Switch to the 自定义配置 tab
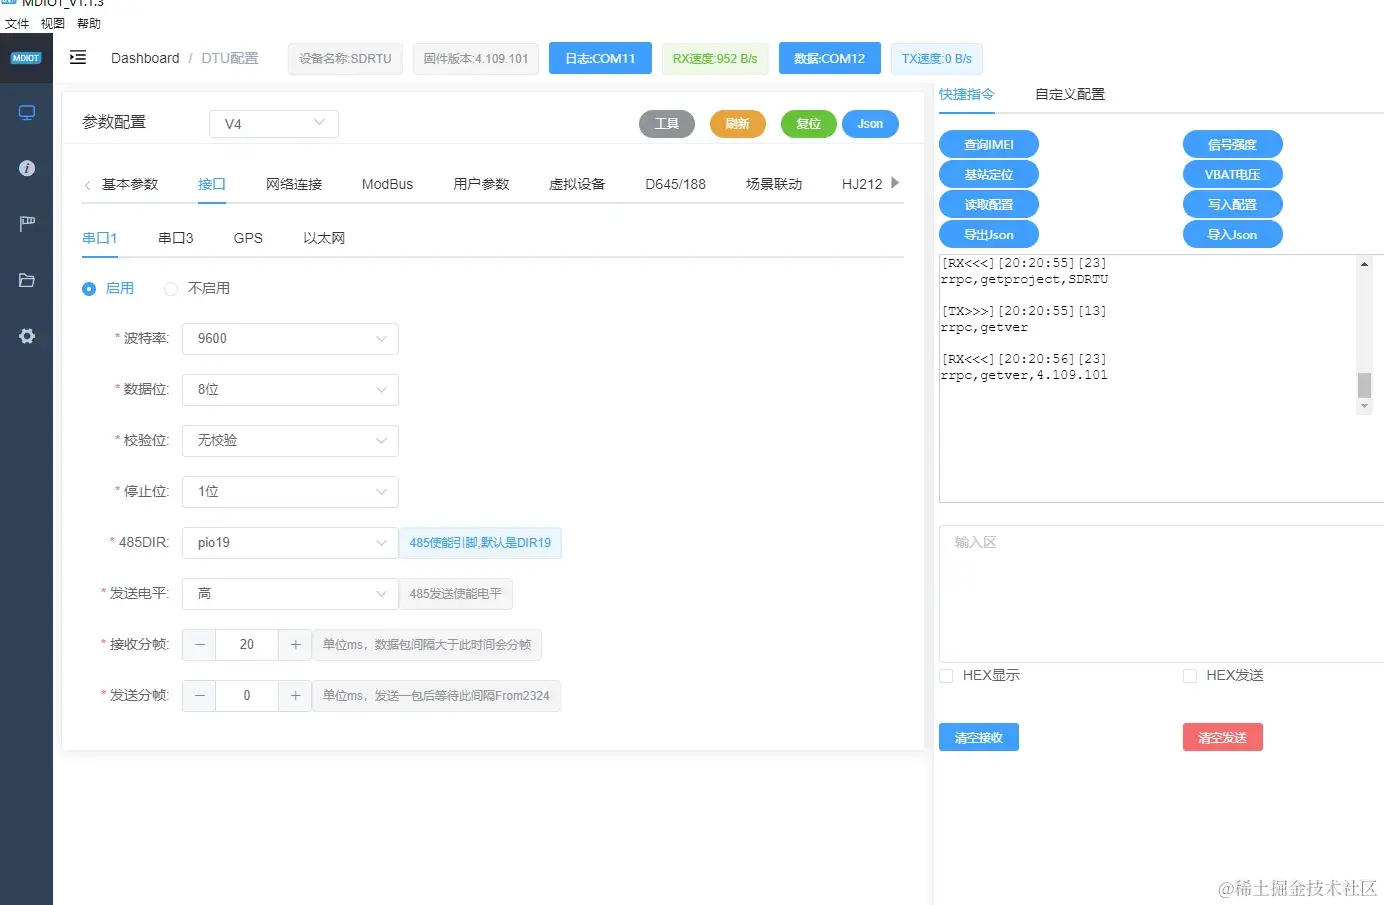Image resolution: width=1384 pixels, height=905 pixels. tap(1070, 94)
